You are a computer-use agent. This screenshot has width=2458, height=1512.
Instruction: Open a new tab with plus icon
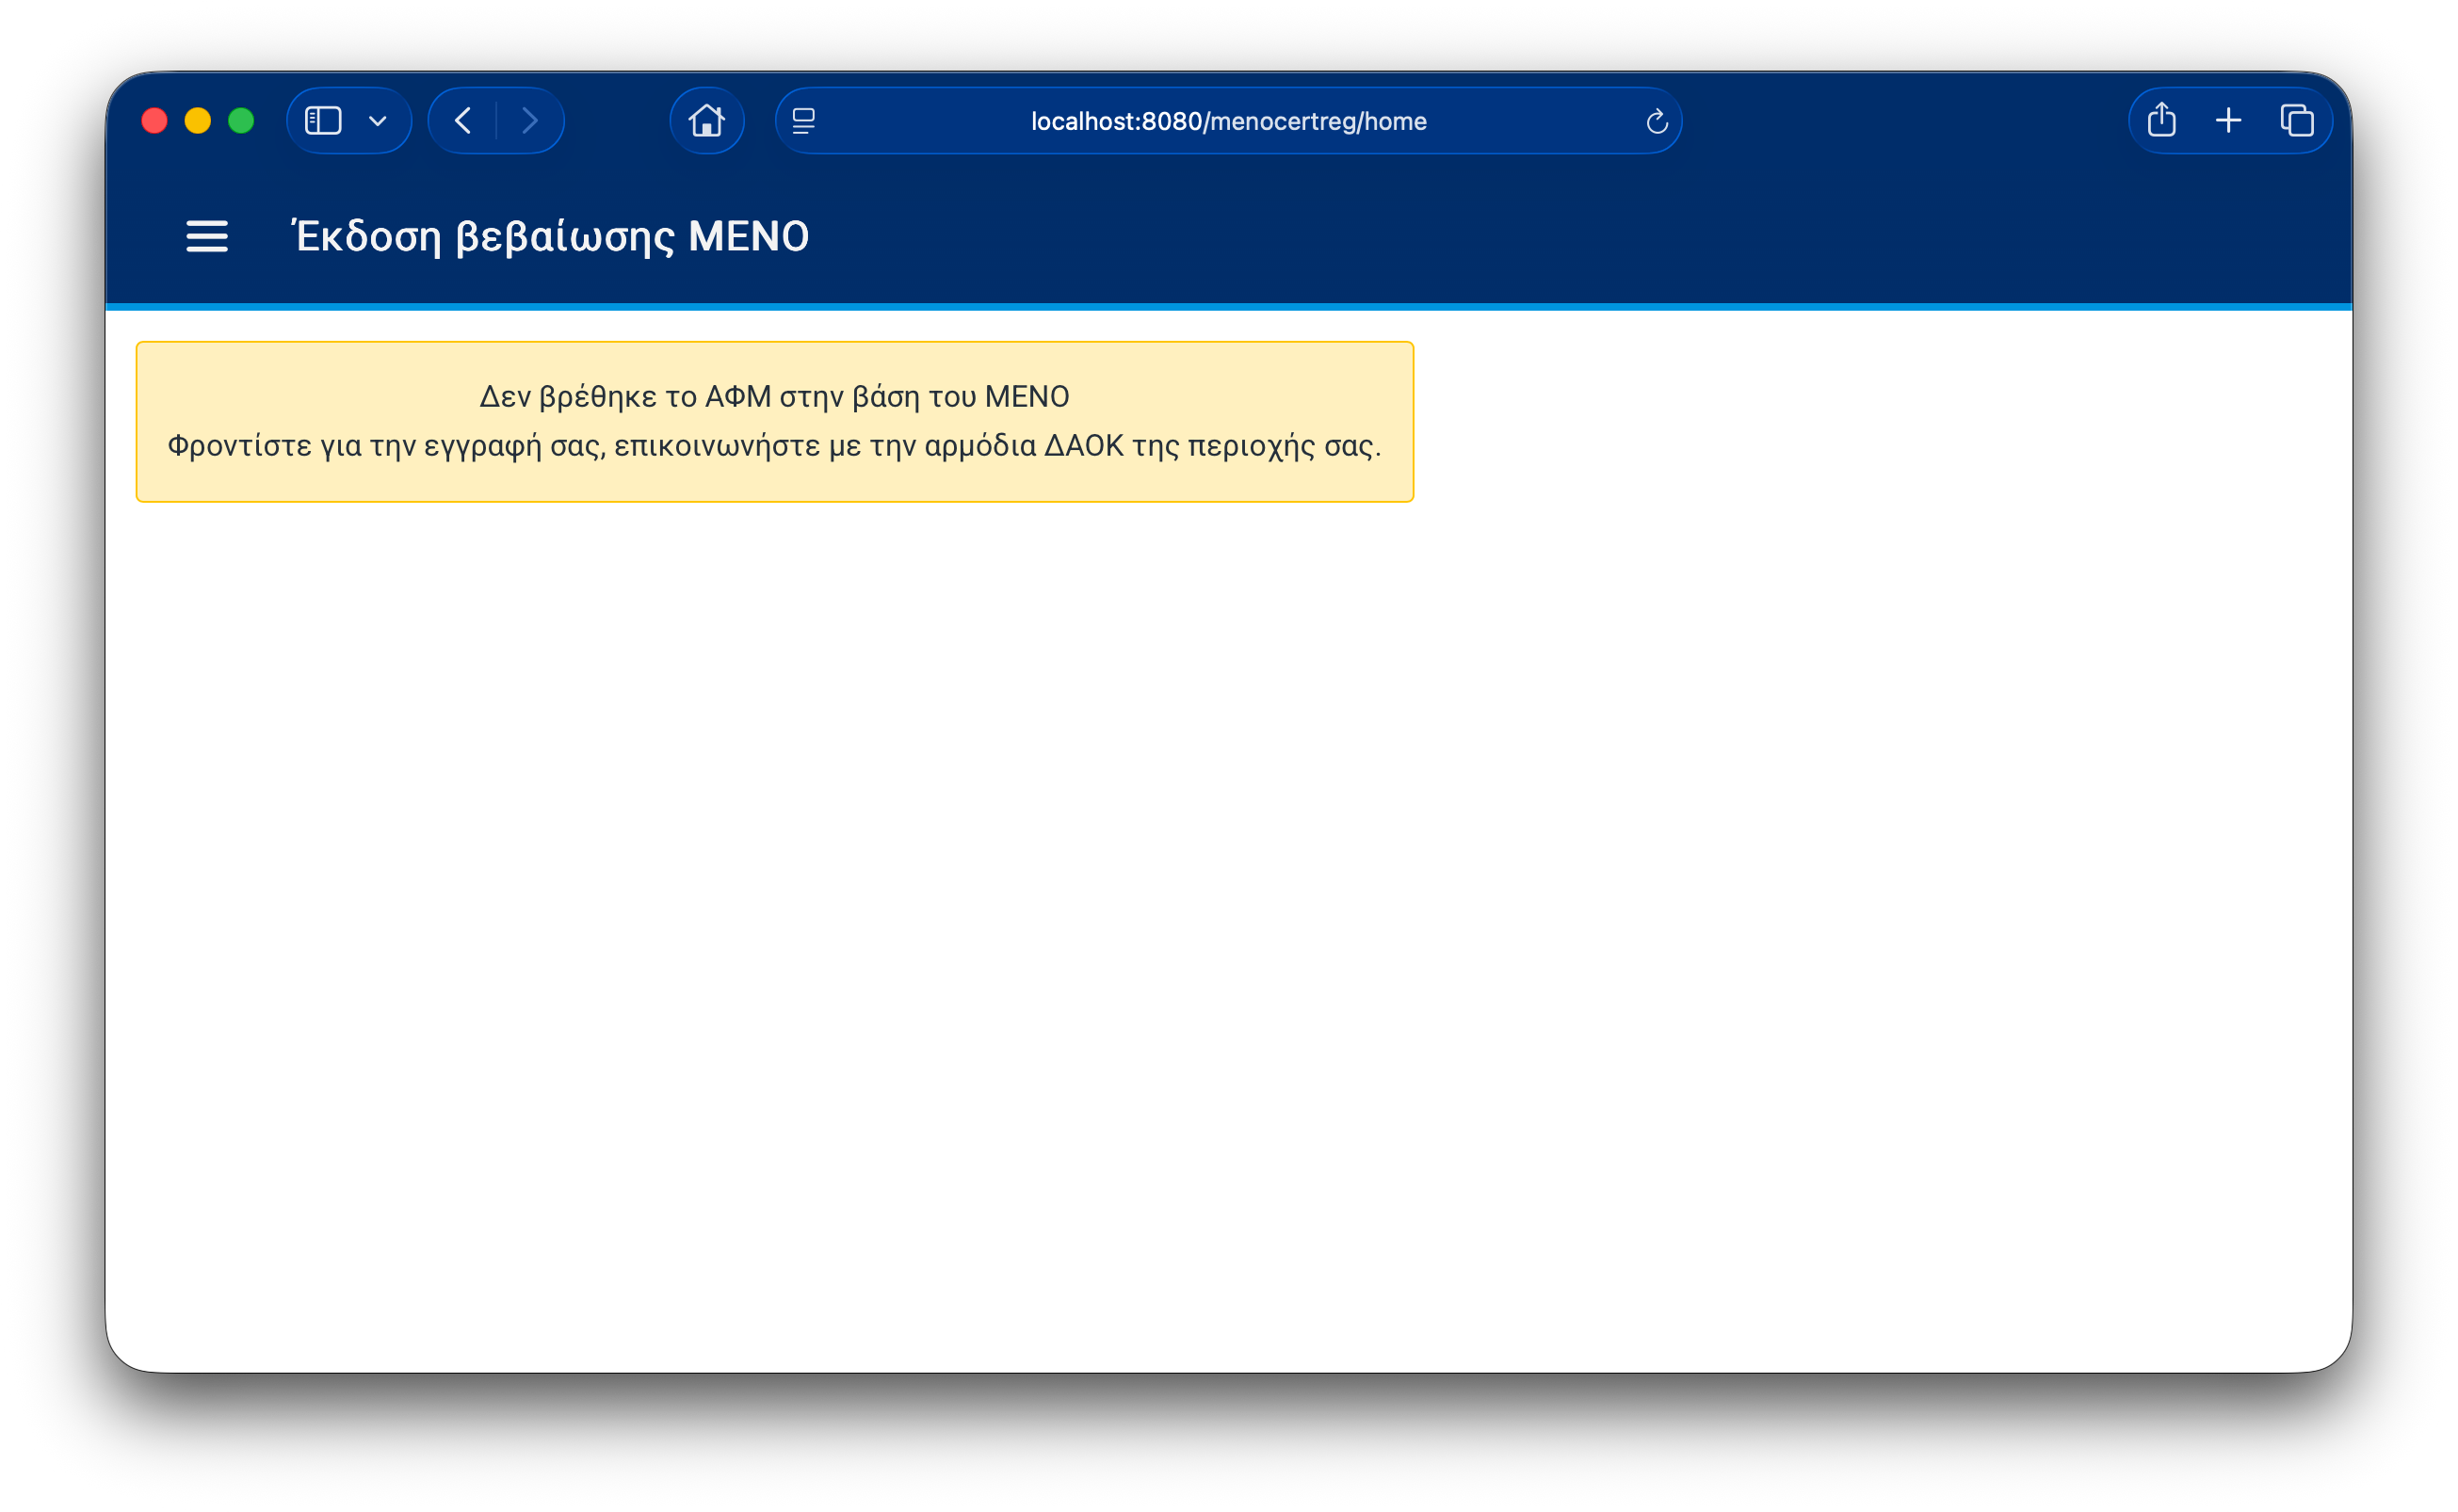(x=2228, y=121)
